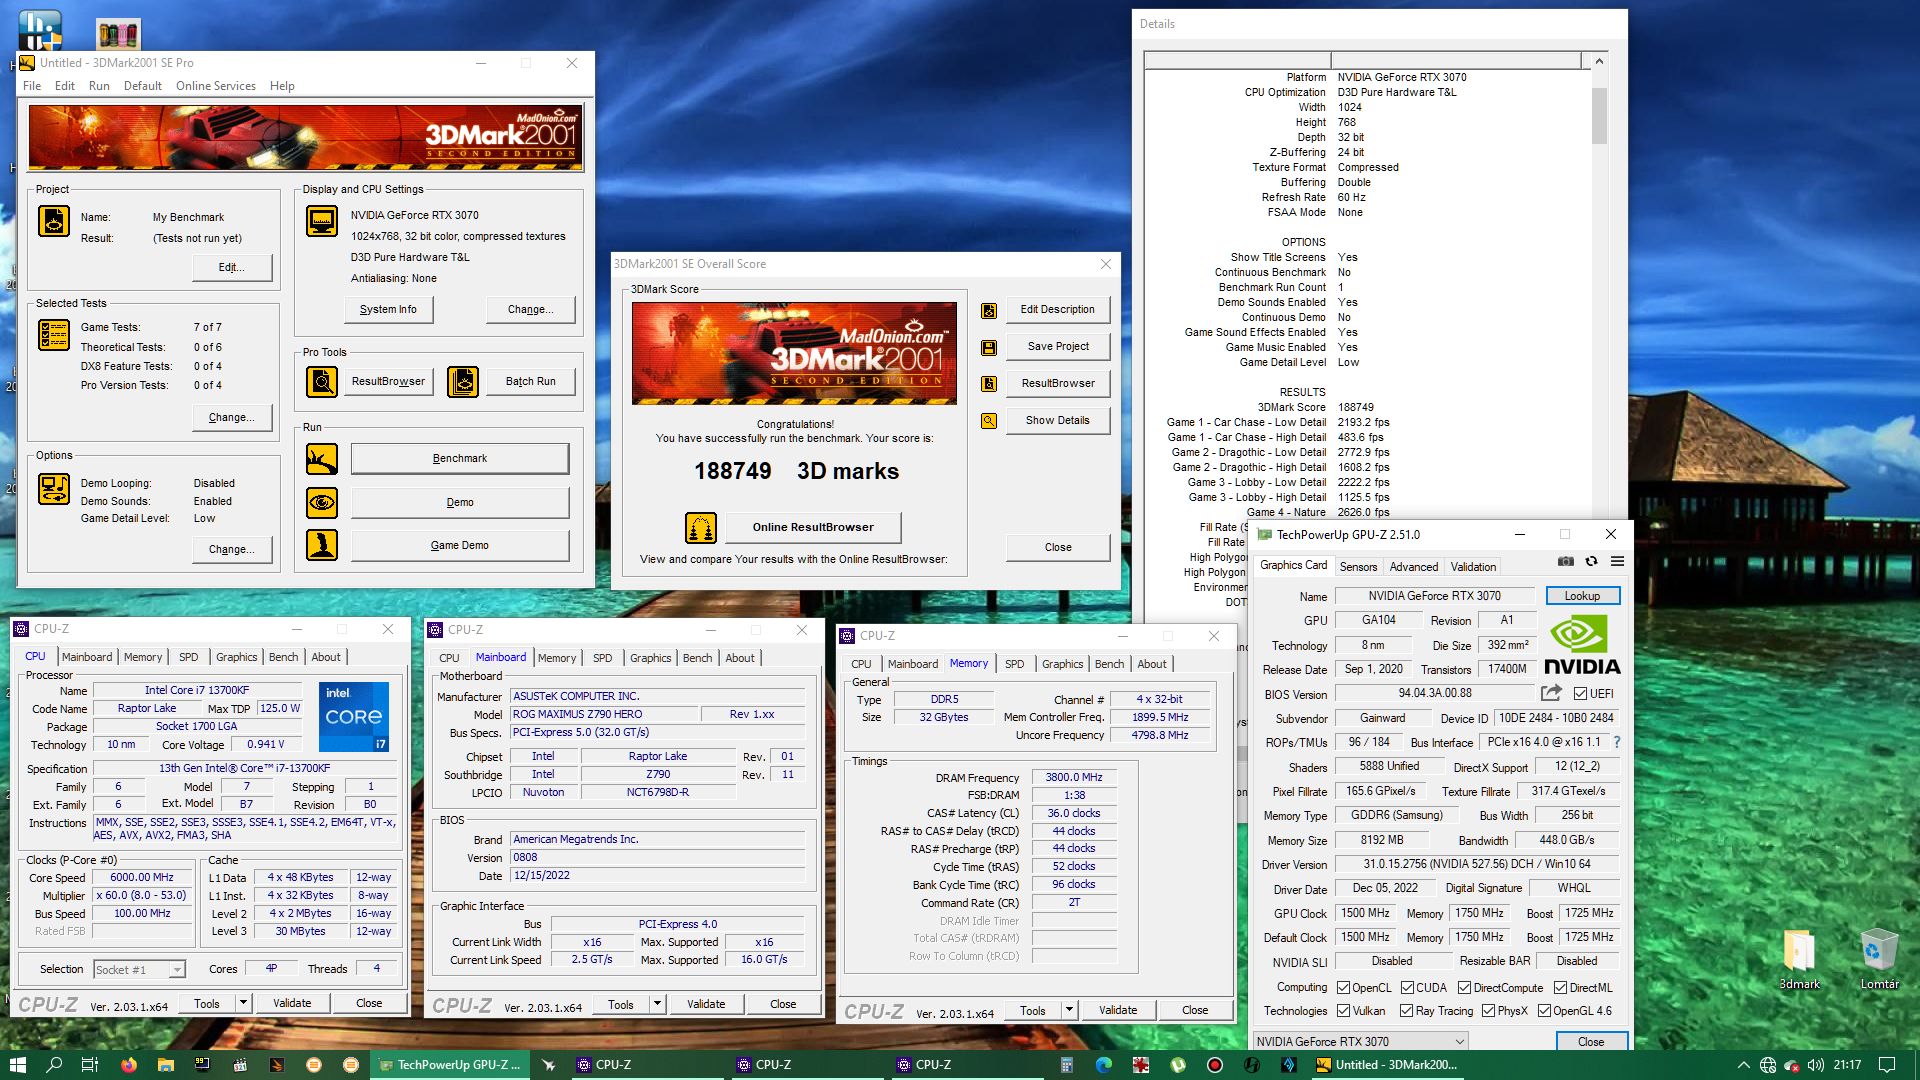Click the Show Details button

pos(1058,421)
